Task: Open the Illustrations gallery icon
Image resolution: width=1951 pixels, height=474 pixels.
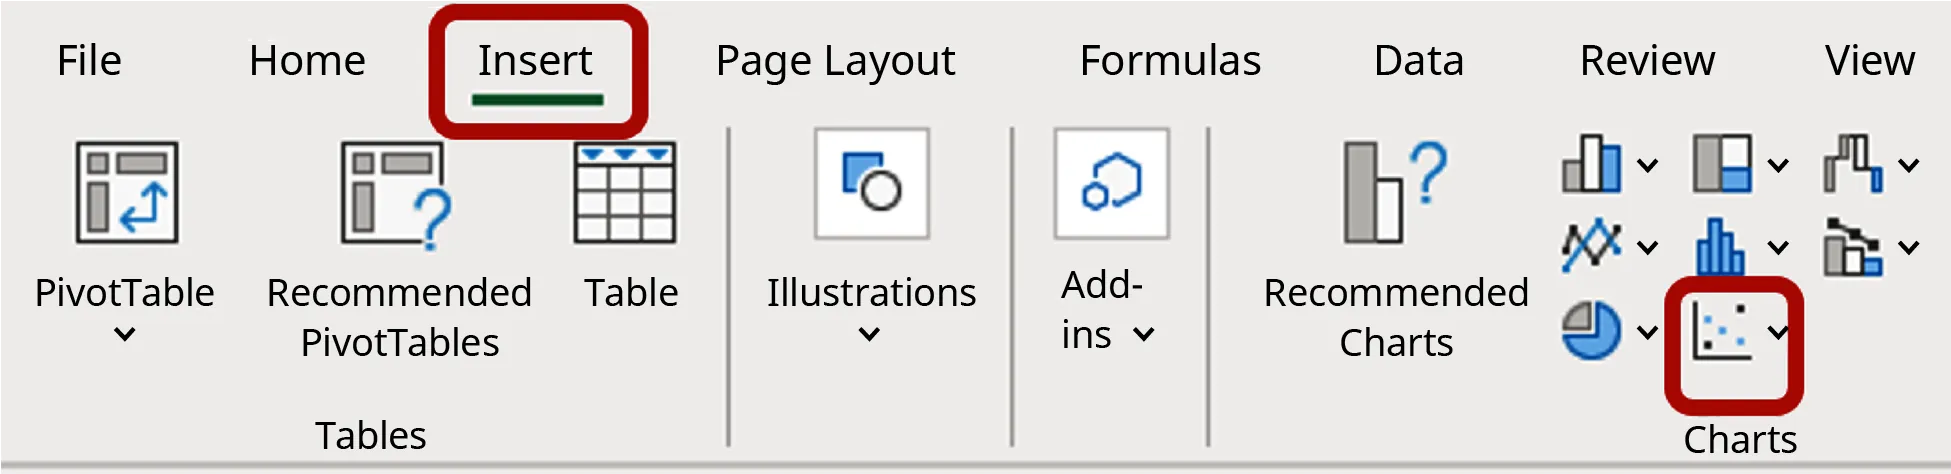Action: click(871, 183)
